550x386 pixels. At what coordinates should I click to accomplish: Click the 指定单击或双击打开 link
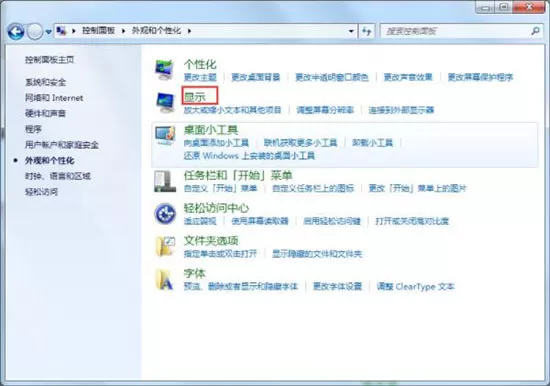(220, 253)
